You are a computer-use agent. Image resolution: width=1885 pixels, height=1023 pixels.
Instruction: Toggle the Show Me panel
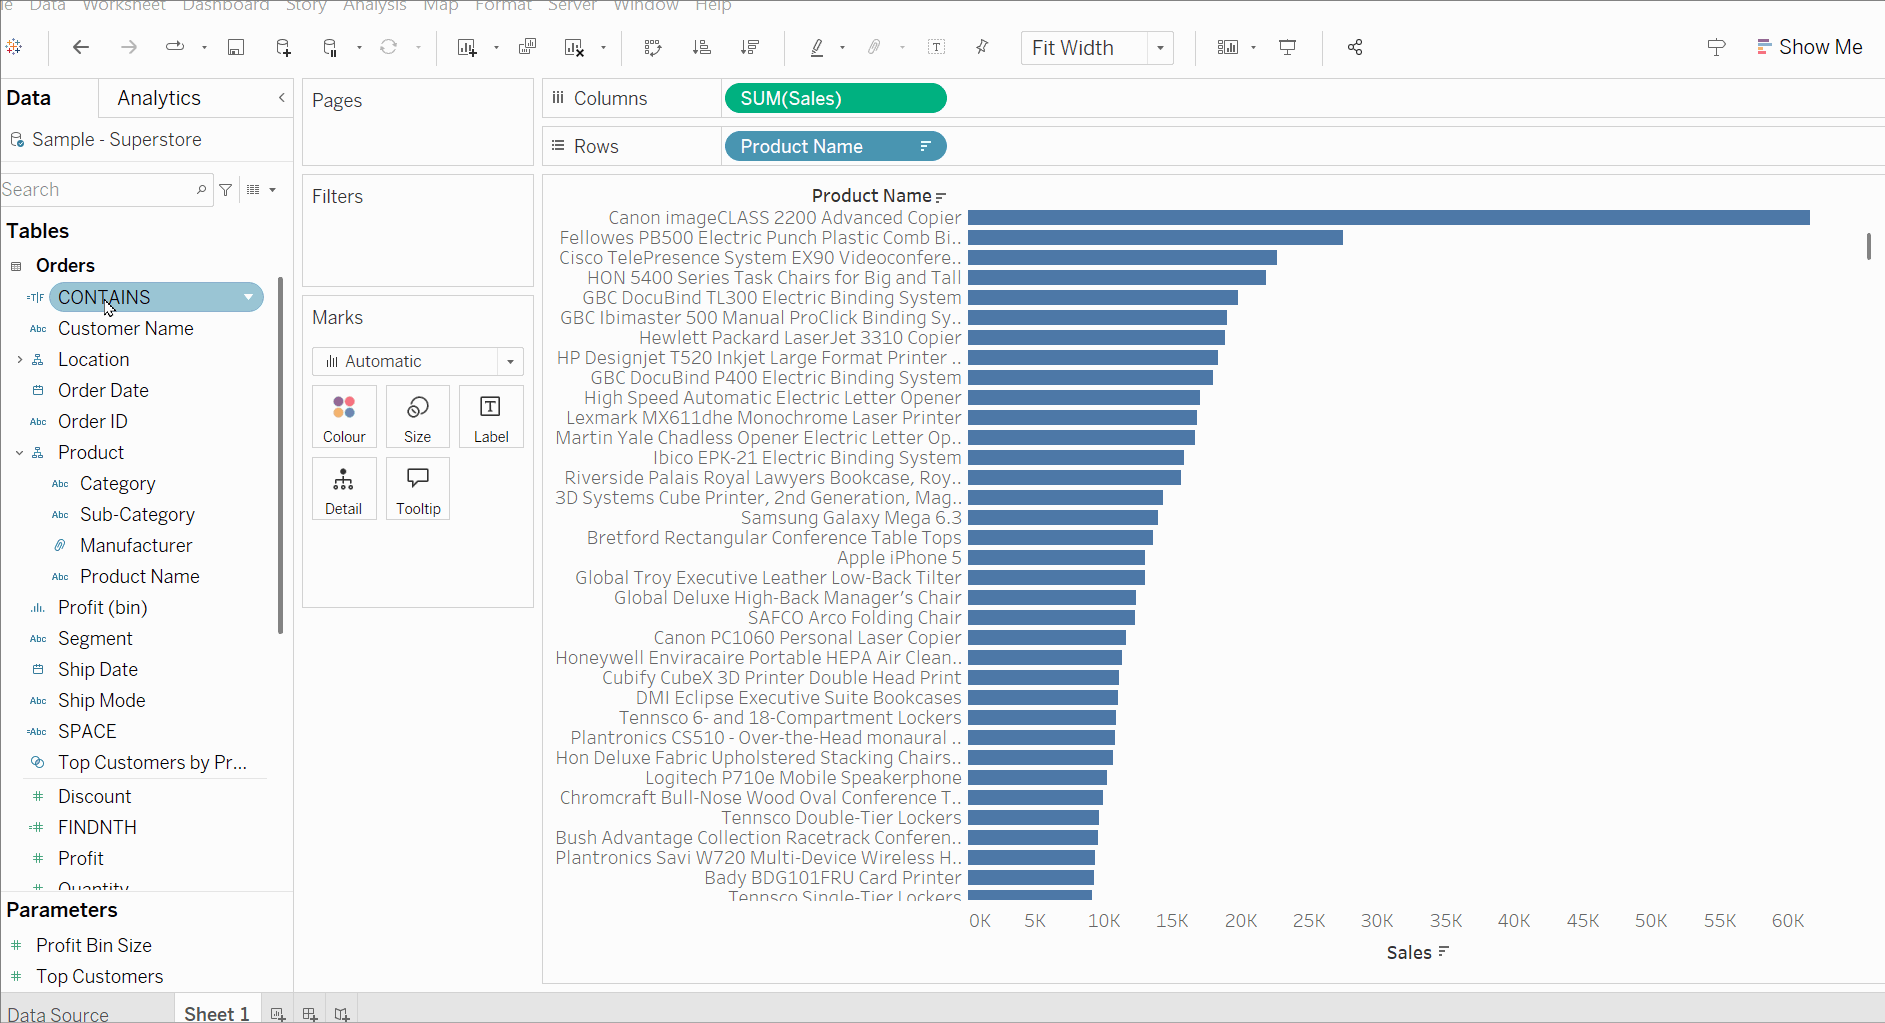(1810, 47)
